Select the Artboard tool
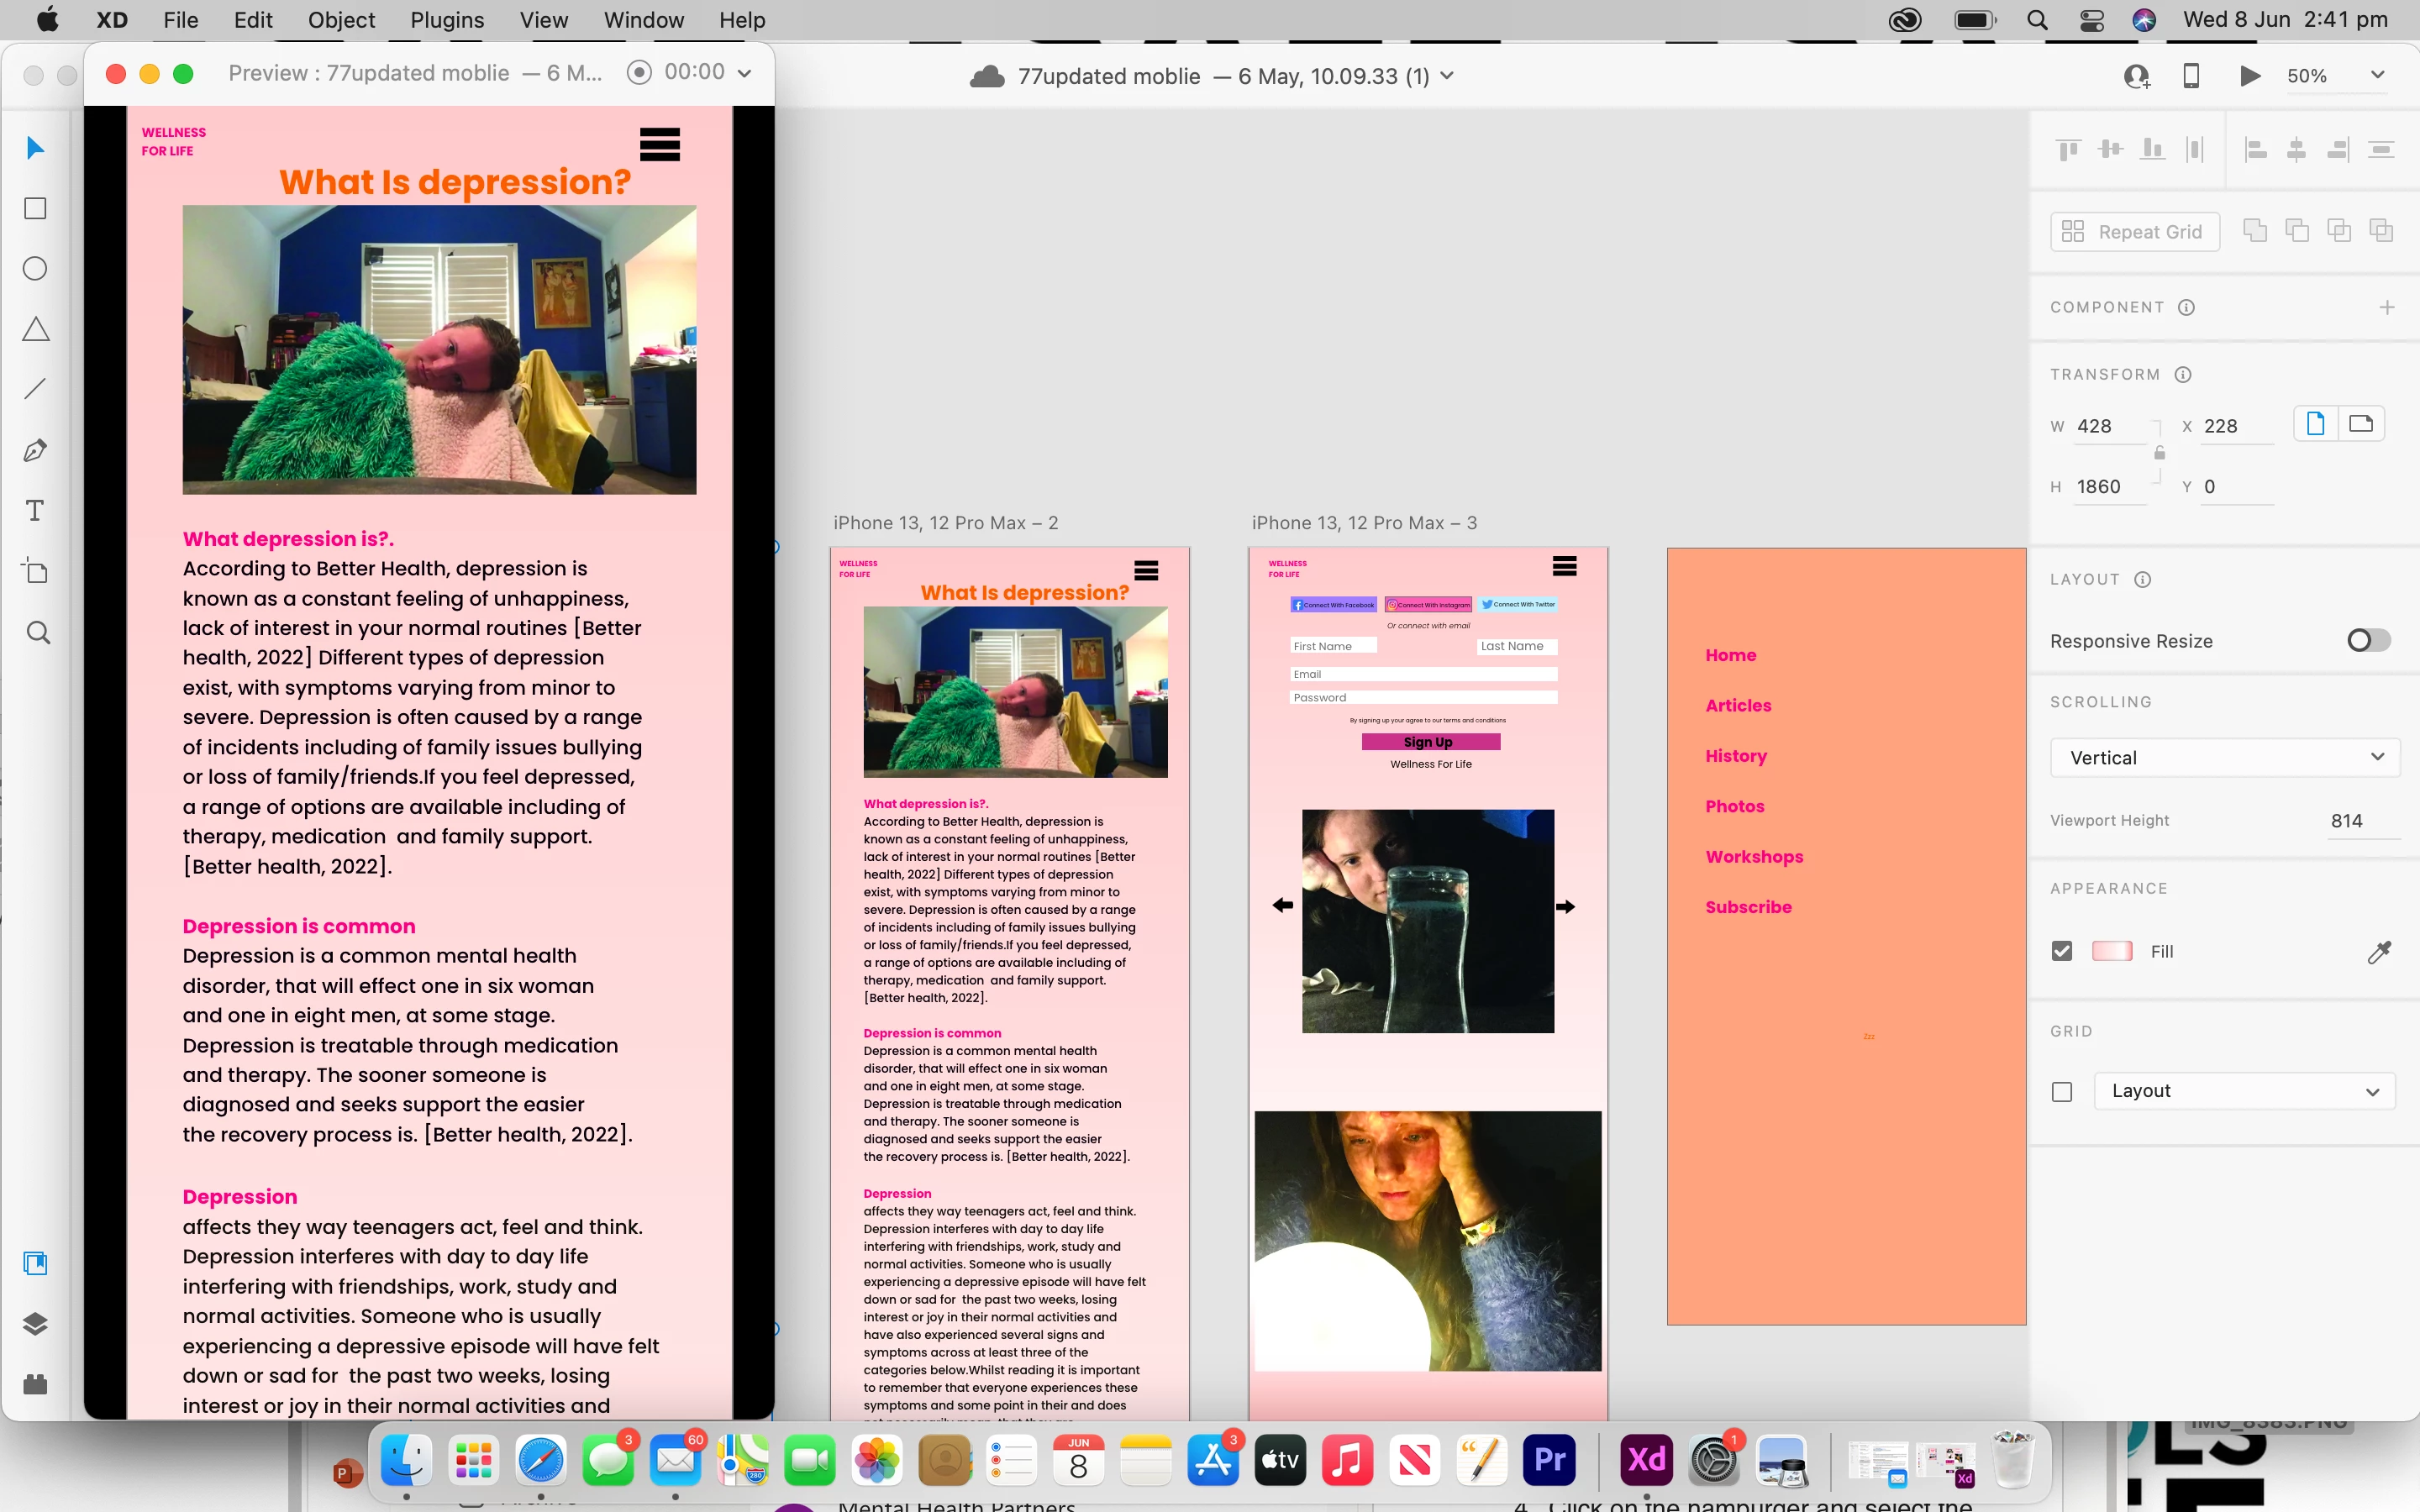The height and width of the screenshot is (1512, 2420). 35,572
